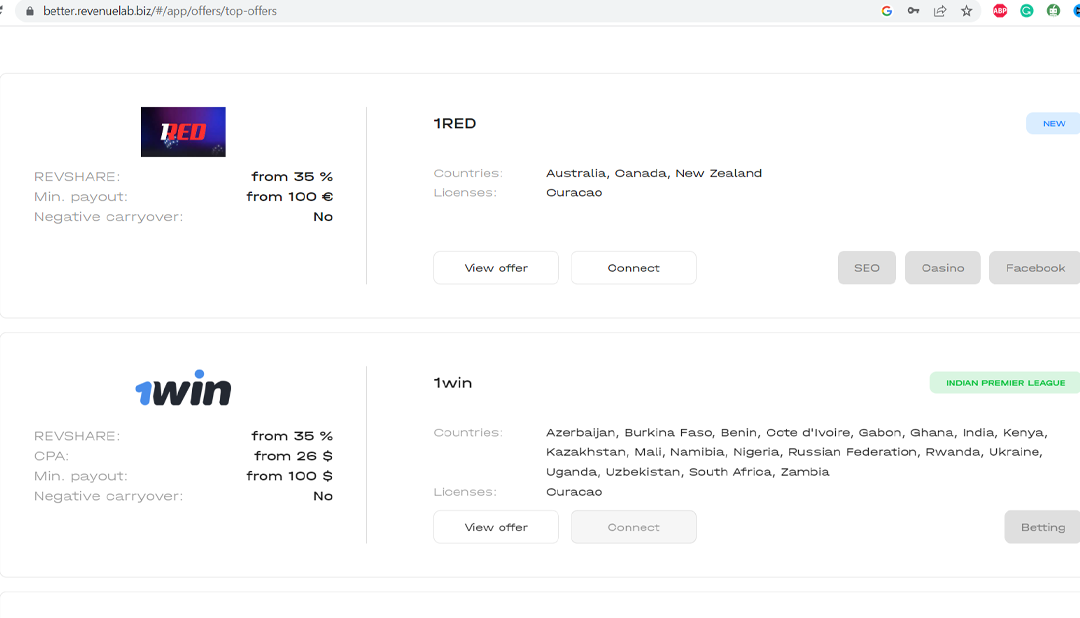Click the 'Kazakhstan, Mali, Namibia' countries line
1080x618 pixels.
tap(794, 452)
